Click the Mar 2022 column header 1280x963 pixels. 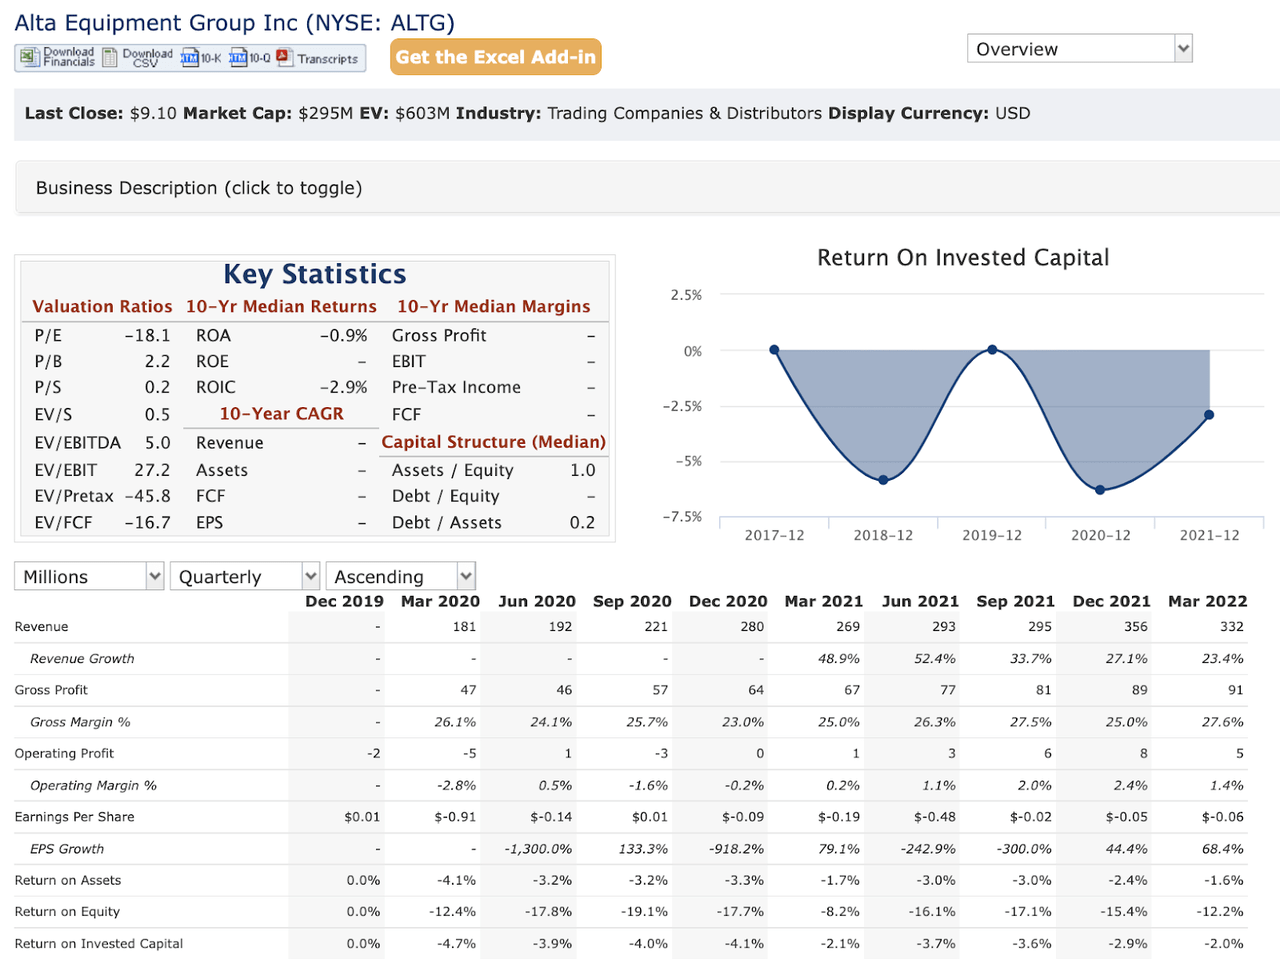[x=1208, y=601]
